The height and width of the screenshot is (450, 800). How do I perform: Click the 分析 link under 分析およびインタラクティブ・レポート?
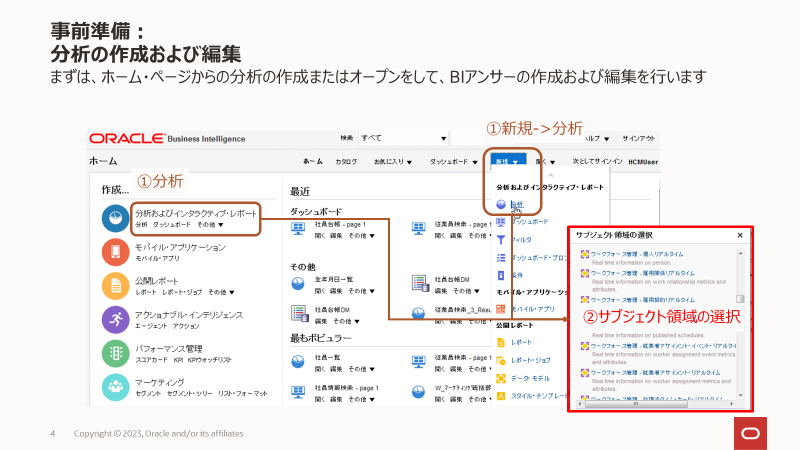coord(141,224)
